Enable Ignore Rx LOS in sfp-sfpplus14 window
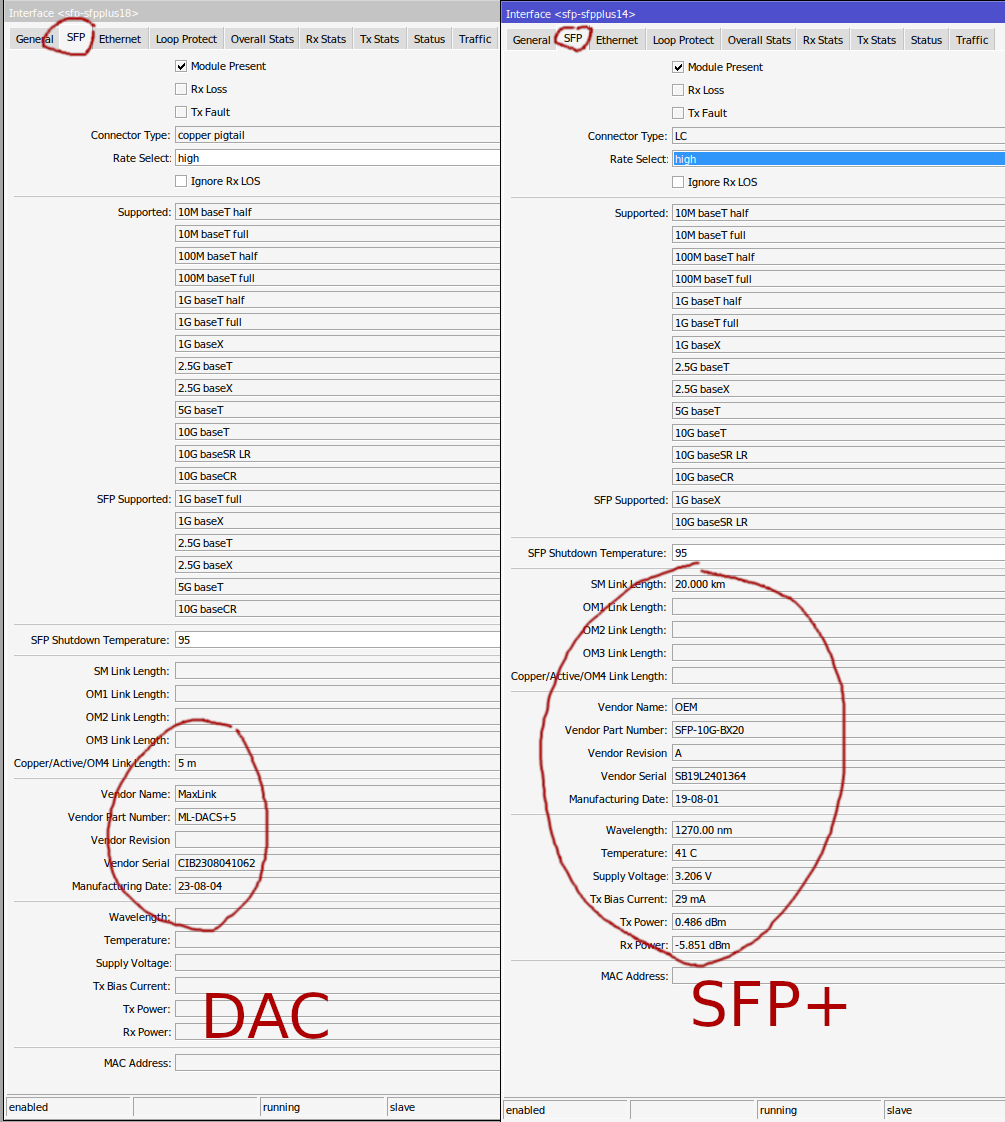The width and height of the screenshot is (1005, 1122). (x=678, y=182)
